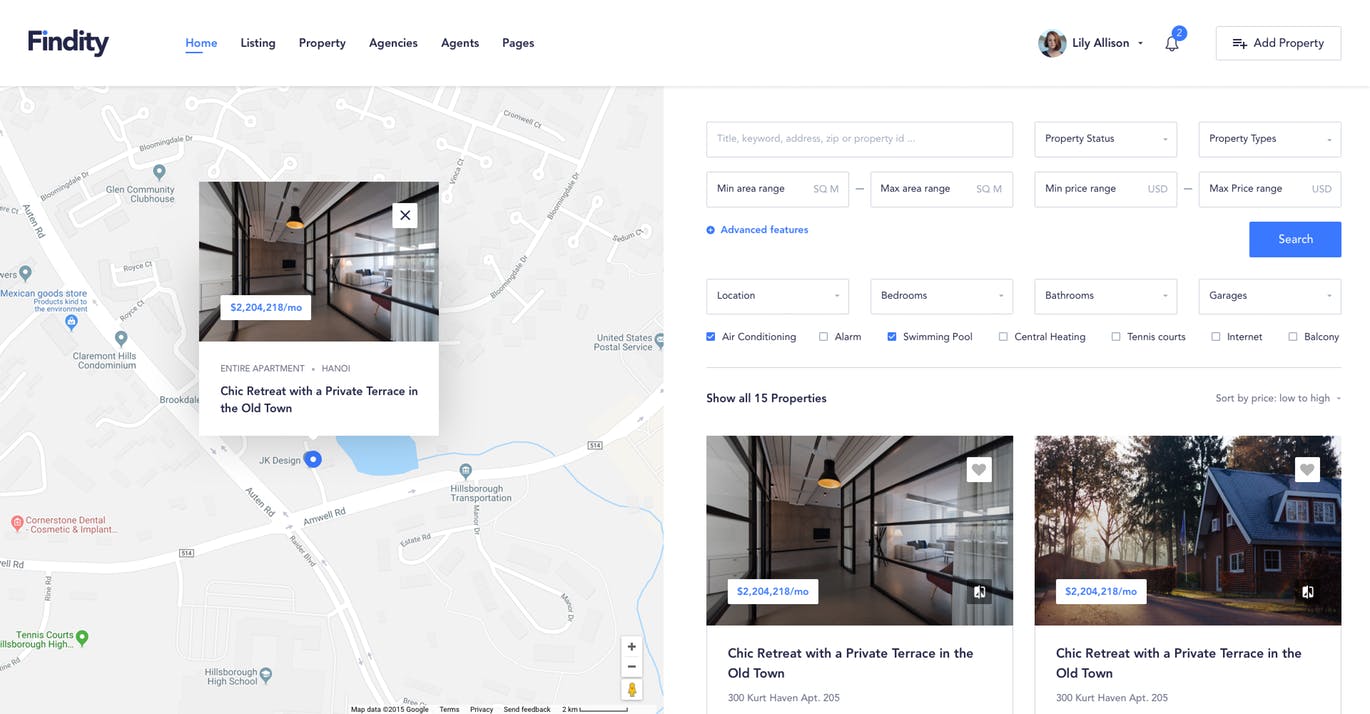Viewport: 1370px width, 714px height.
Task: Enable the Tennis courts filter
Action: (x=1115, y=336)
